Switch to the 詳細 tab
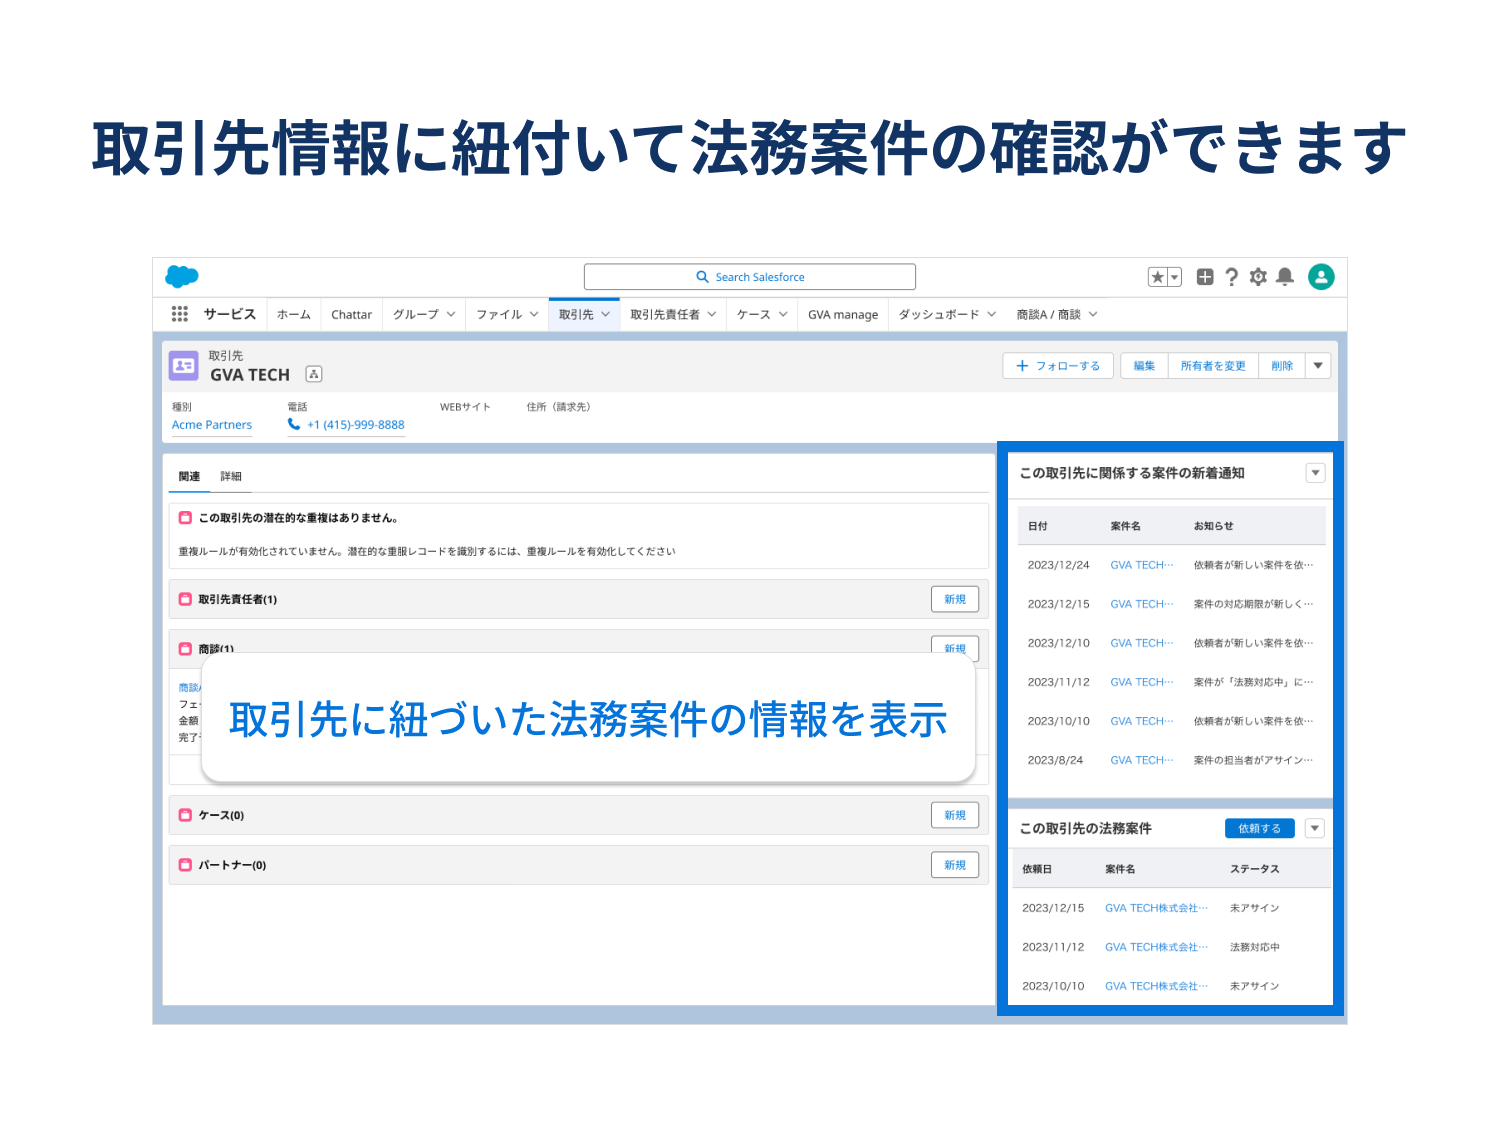Image resolution: width=1500 pixels, height=1125 pixels. point(231,476)
